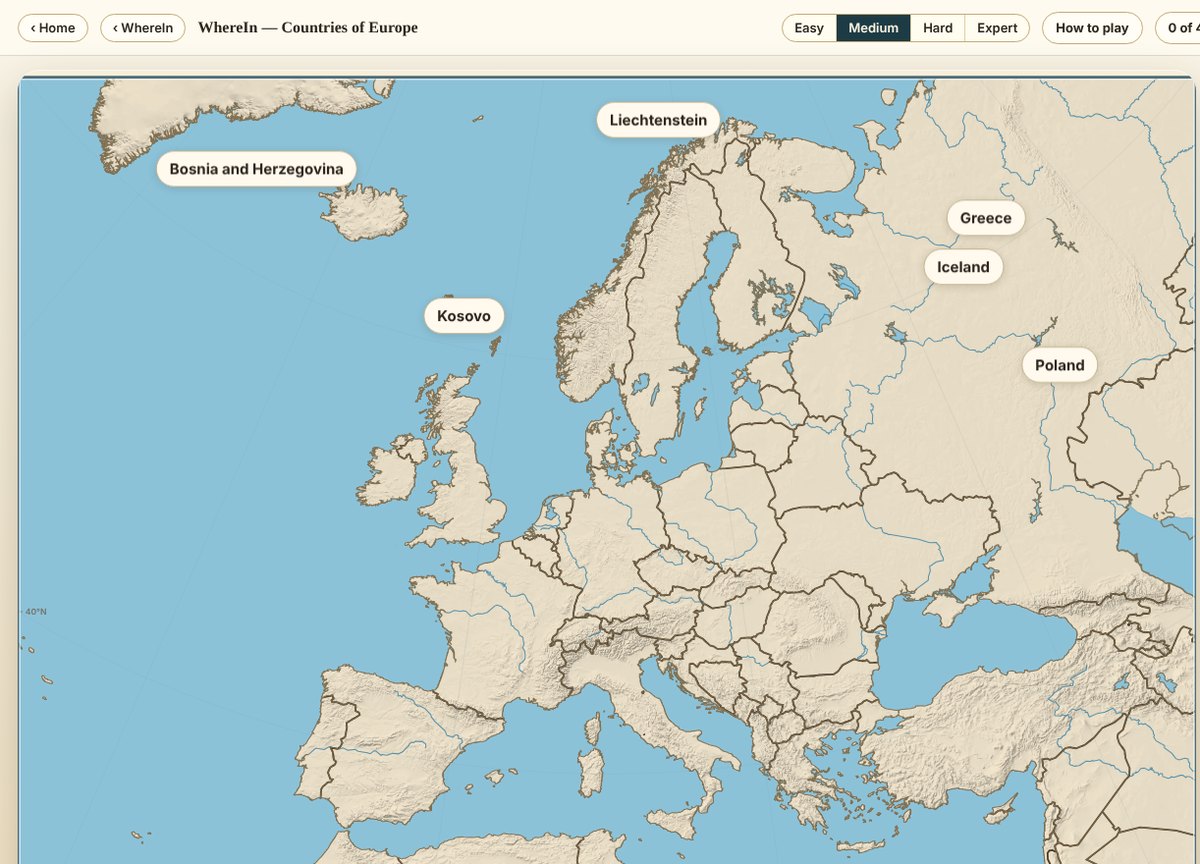Return to the WhereIn games list
Viewport: 1200px width, 864px height.
tap(143, 28)
